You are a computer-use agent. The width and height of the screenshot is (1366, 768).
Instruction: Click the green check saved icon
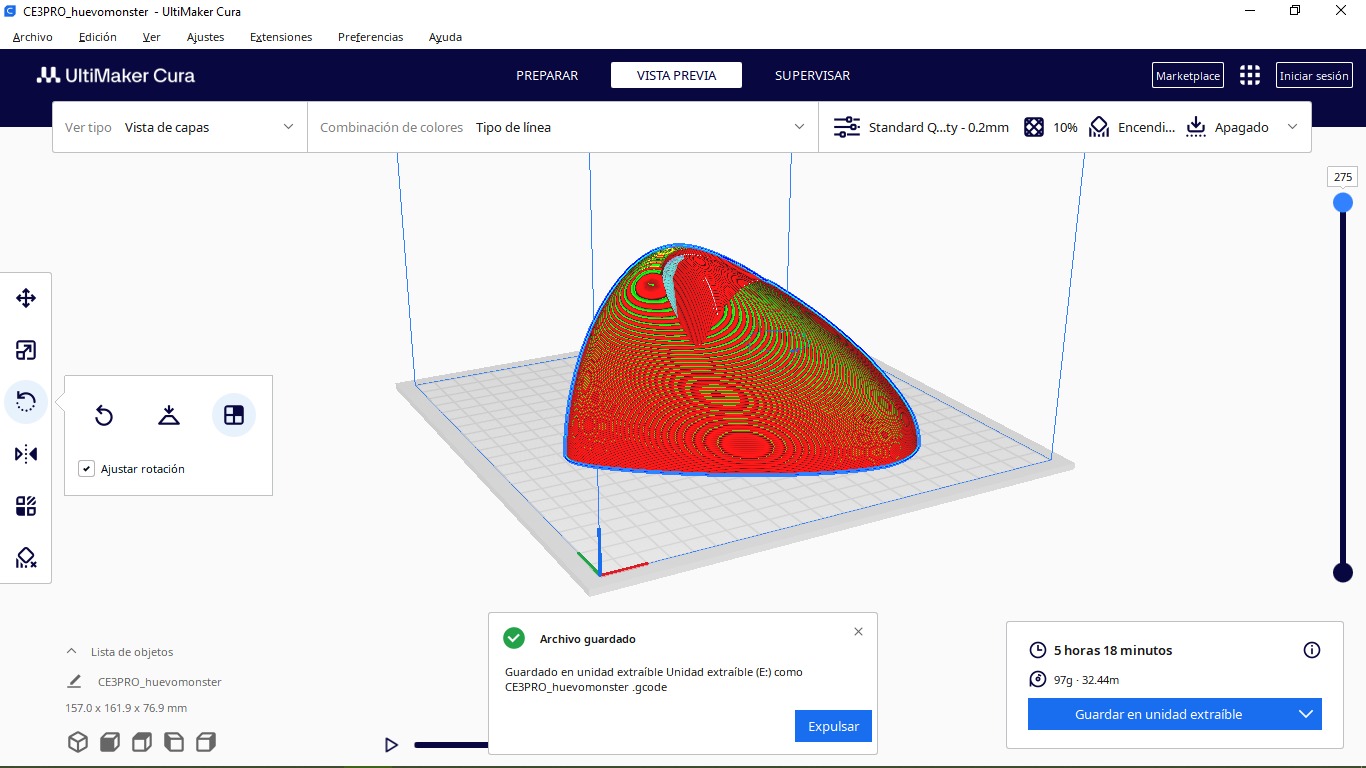tap(514, 638)
